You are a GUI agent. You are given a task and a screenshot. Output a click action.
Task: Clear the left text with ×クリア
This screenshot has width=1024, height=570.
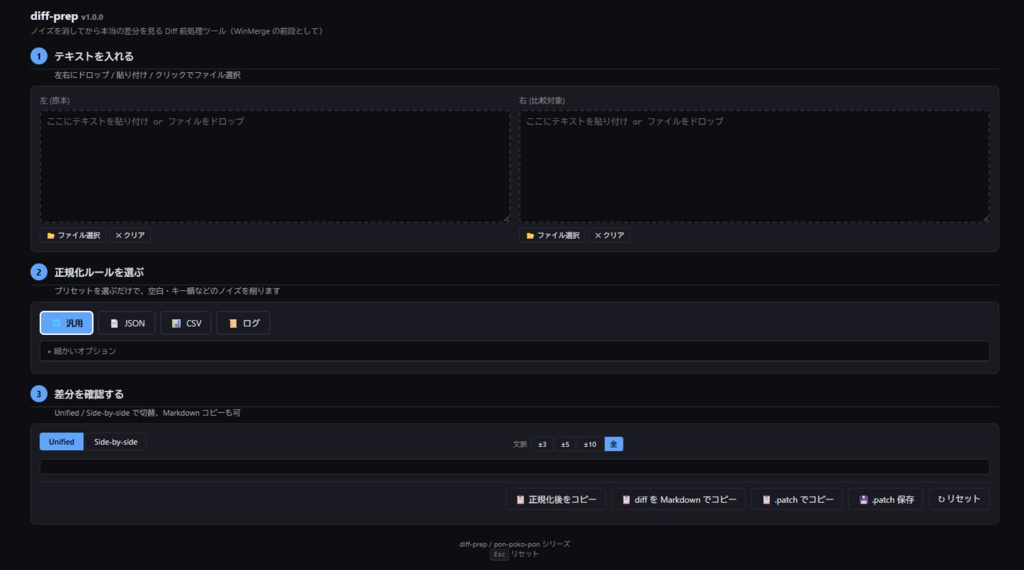[130, 235]
